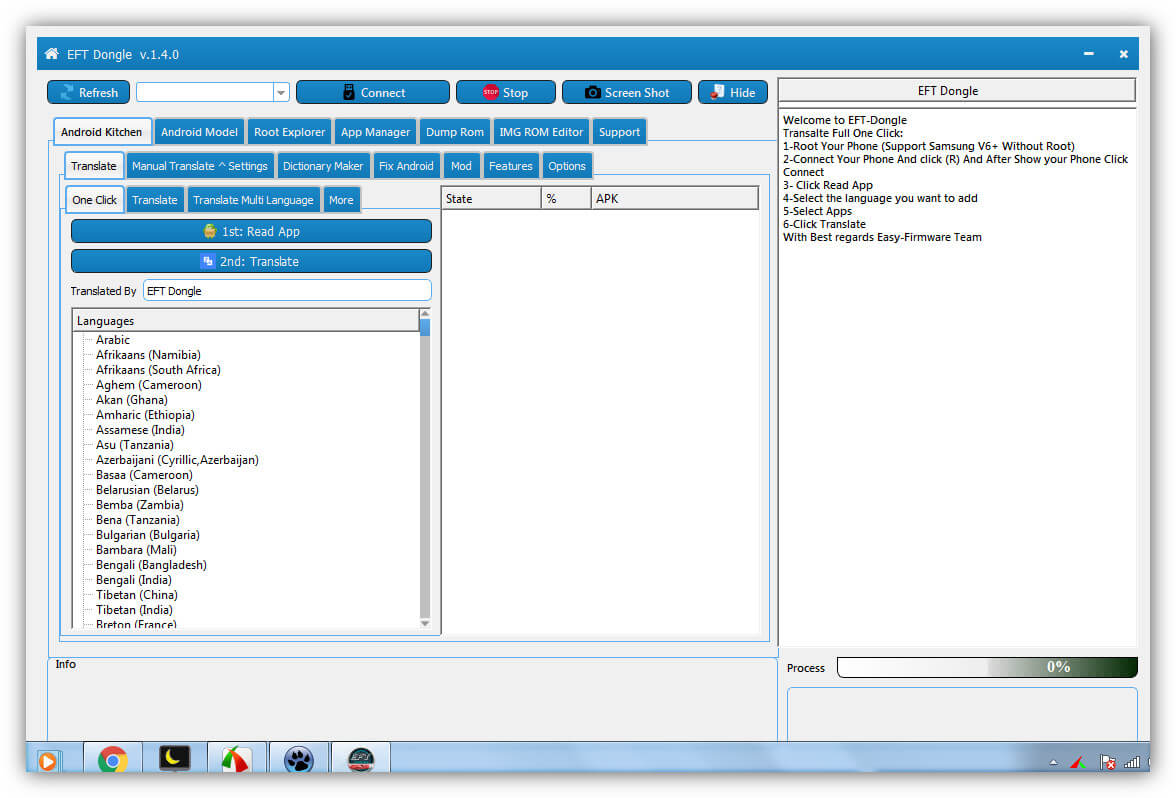
Task: Choose Aghem (Cameroon) from the list
Action: coord(148,385)
